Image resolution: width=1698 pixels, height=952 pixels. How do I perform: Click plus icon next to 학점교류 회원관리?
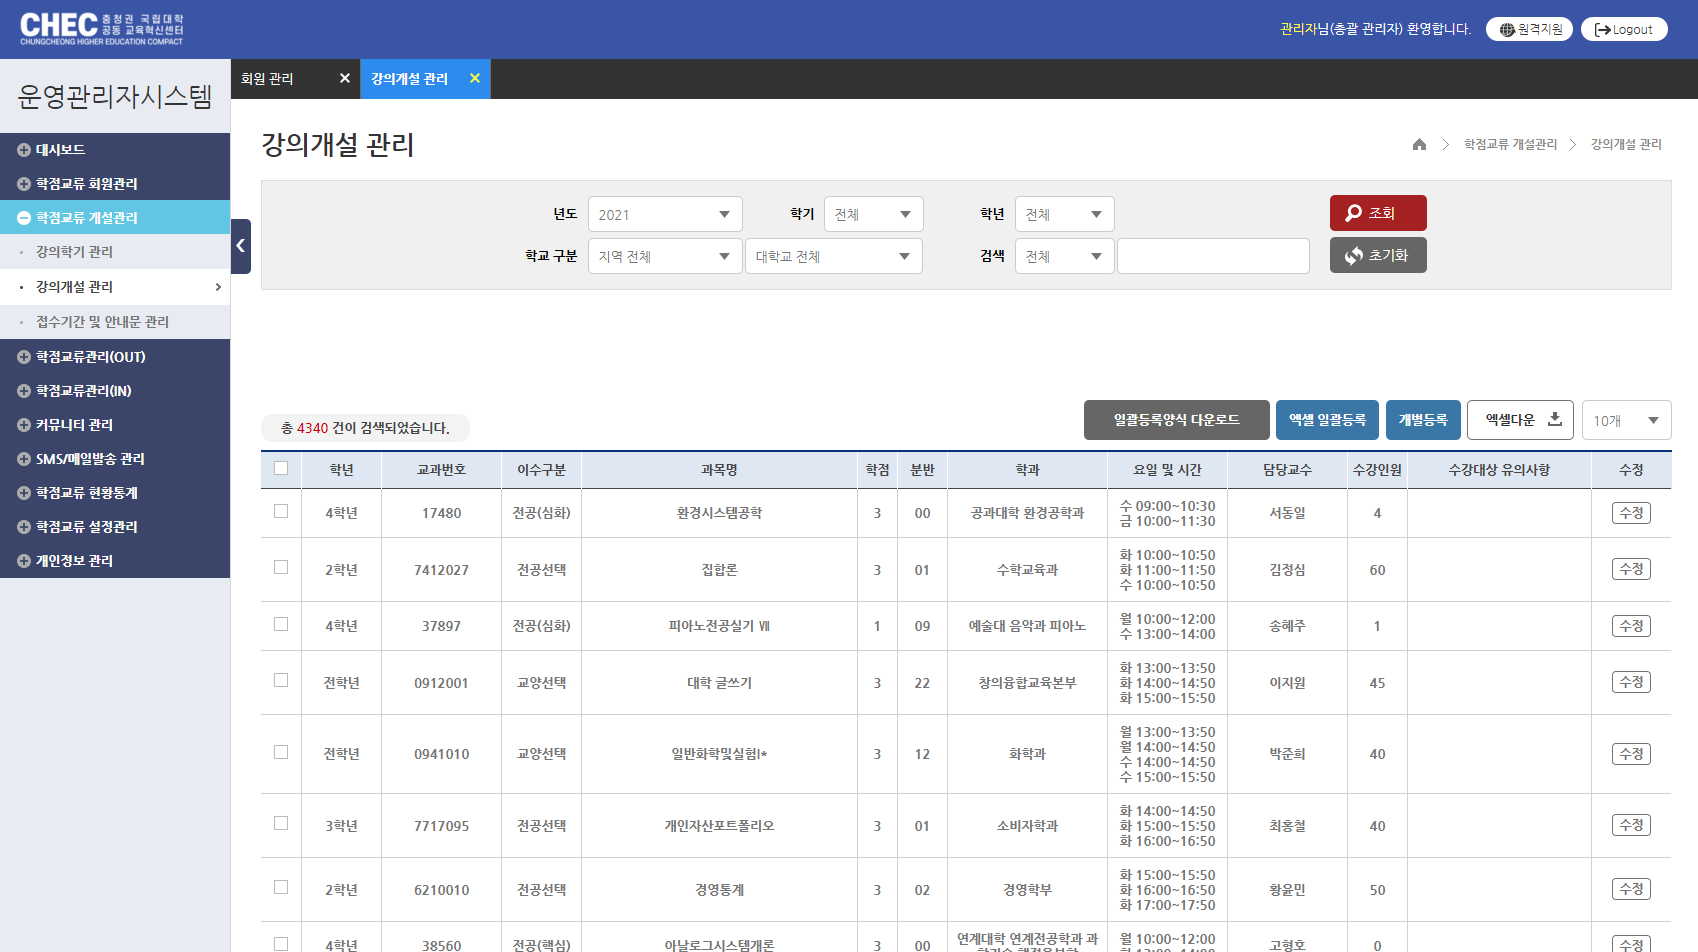coord(24,184)
